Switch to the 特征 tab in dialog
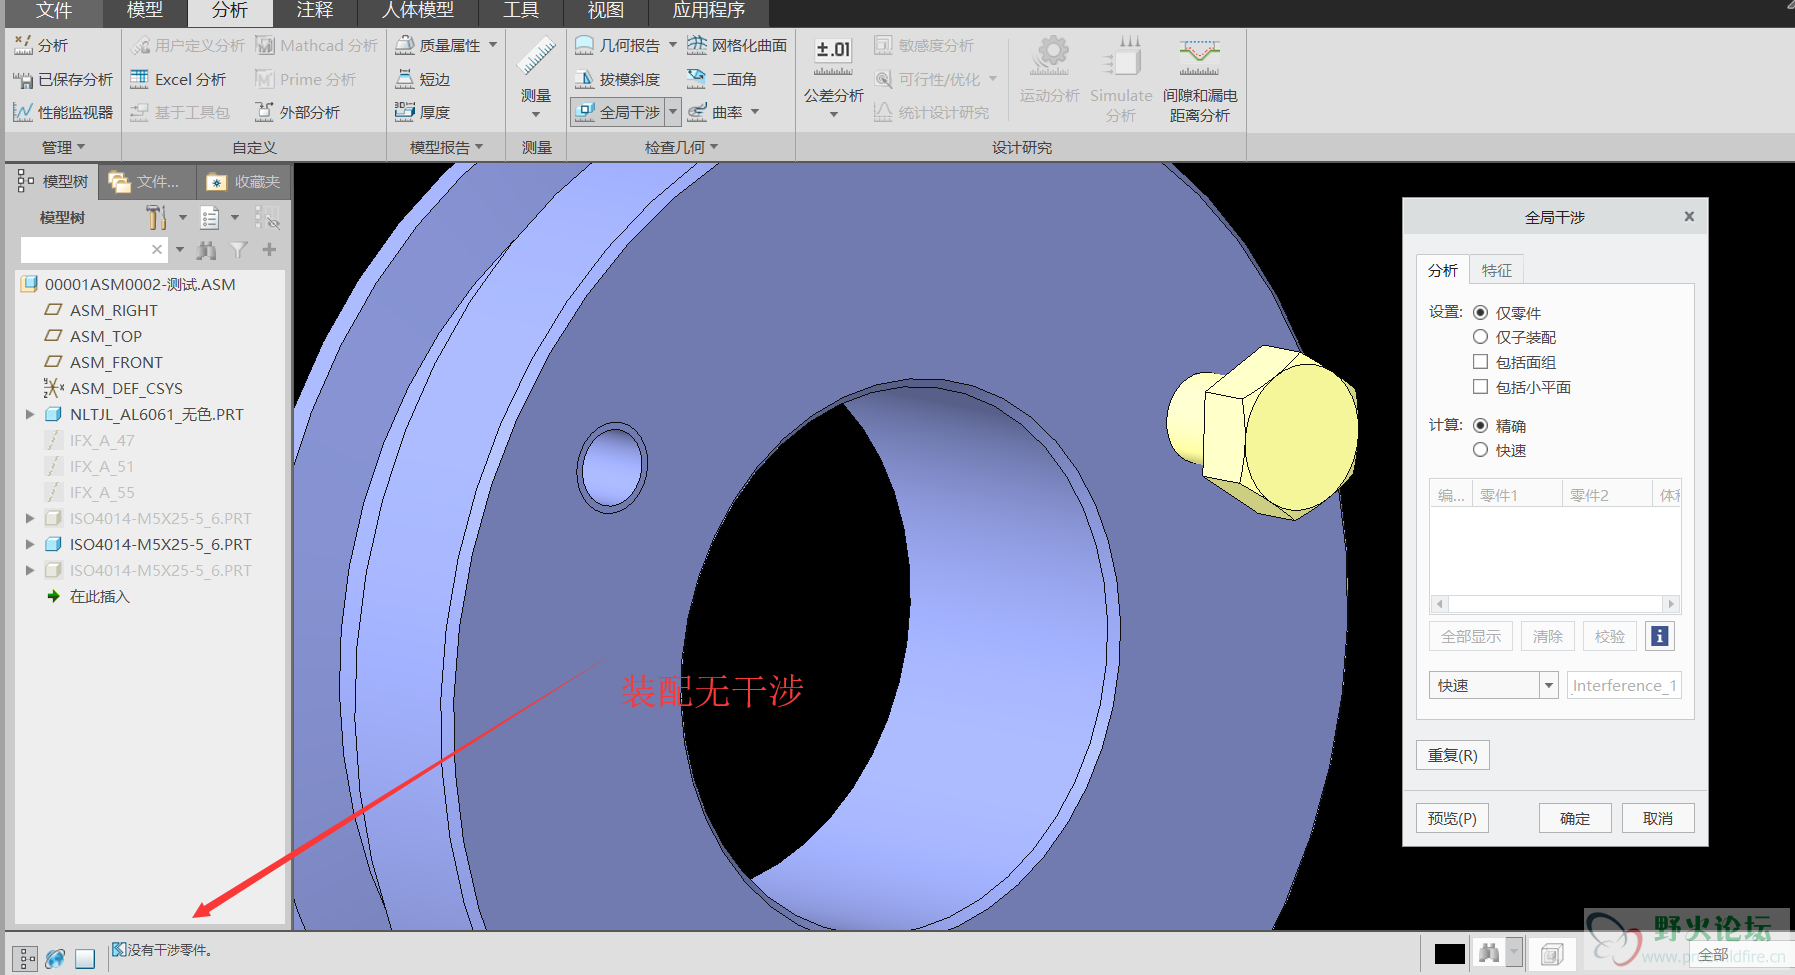The width and height of the screenshot is (1795, 975). click(x=1497, y=270)
